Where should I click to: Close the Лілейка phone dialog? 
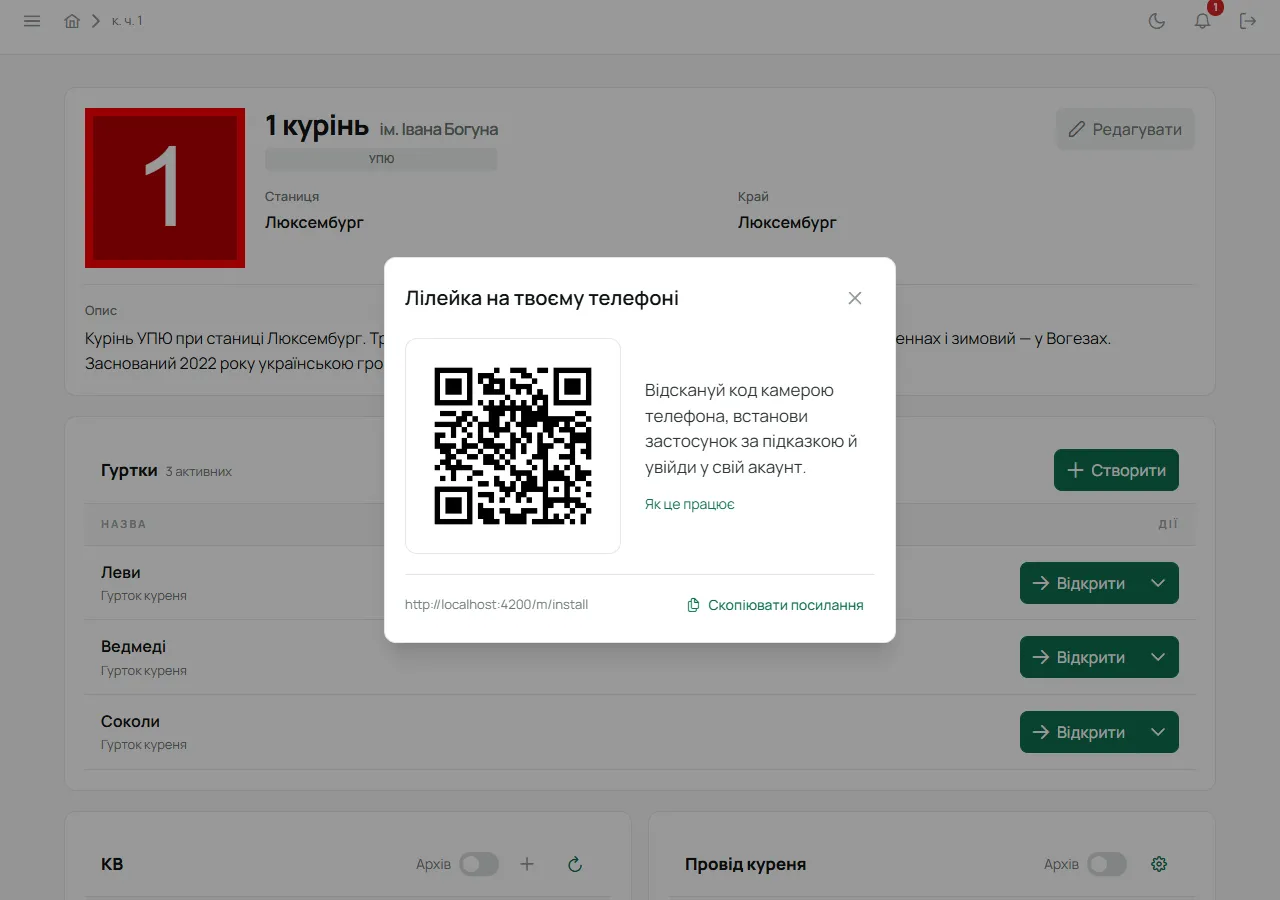click(854, 298)
